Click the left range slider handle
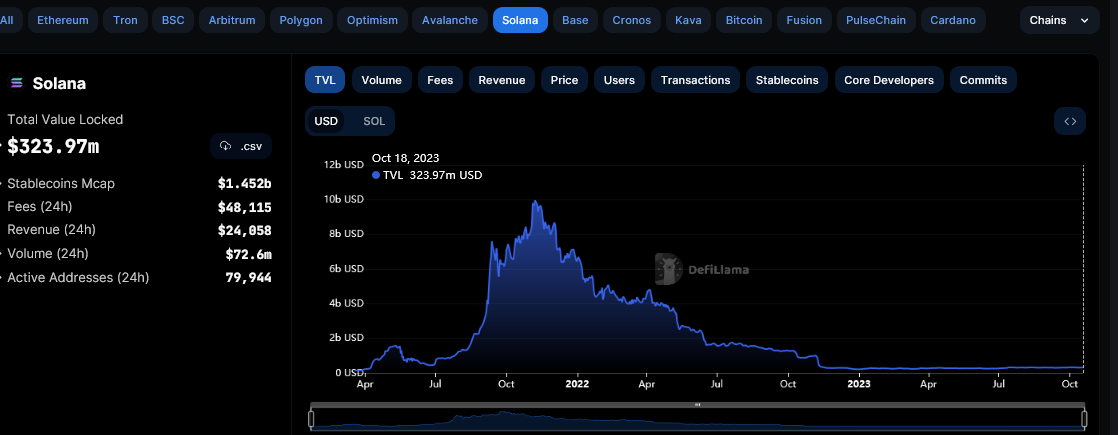Viewport: 1118px width, 435px height. 311,419
